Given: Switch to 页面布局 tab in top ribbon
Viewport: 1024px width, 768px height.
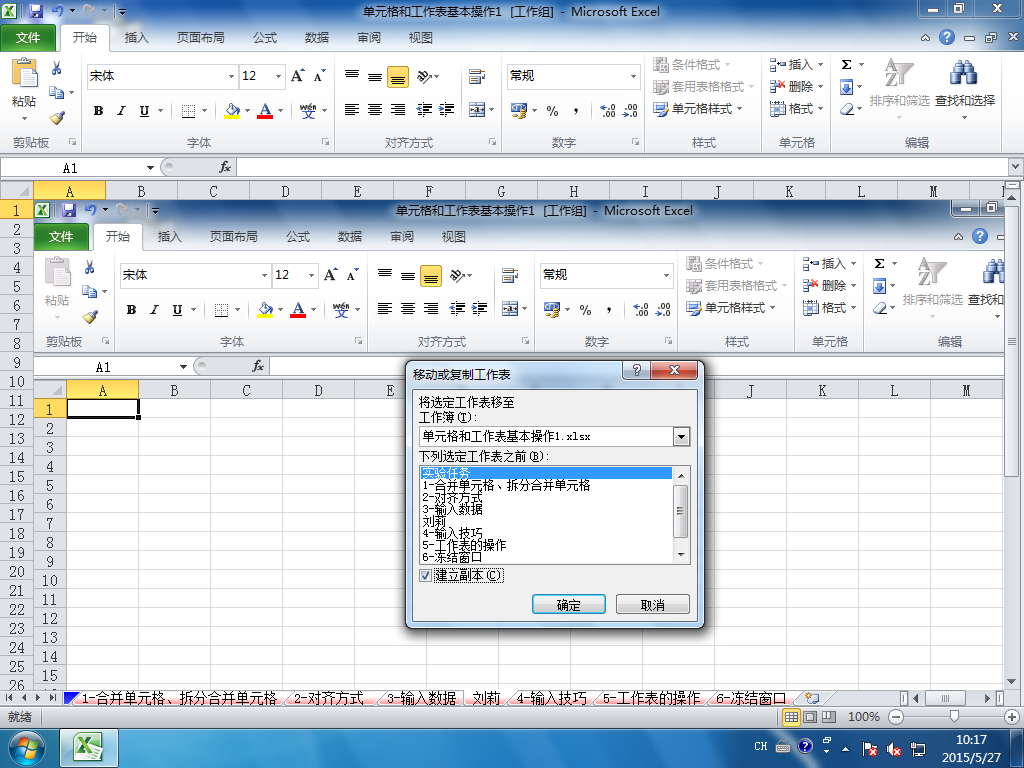Looking at the screenshot, I should click(x=200, y=38).
